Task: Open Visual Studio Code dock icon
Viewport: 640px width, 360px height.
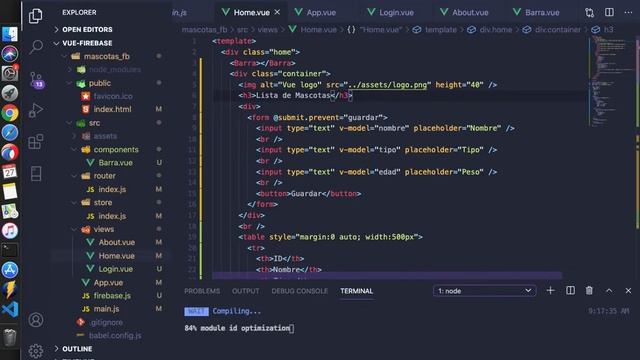Action: pos(10,309)
